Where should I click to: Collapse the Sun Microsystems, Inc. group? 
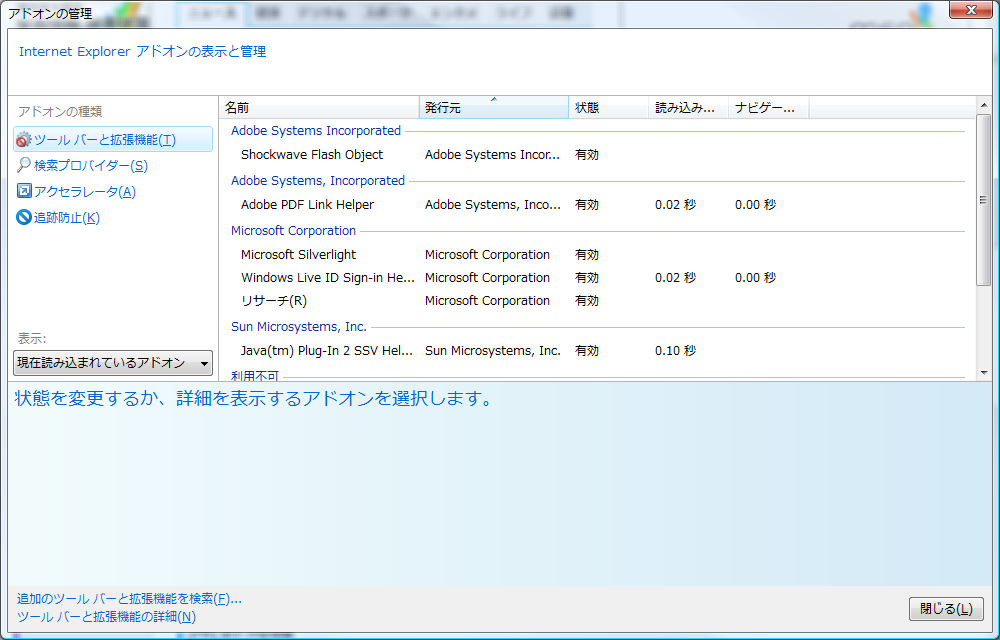[x=298, y=326]
